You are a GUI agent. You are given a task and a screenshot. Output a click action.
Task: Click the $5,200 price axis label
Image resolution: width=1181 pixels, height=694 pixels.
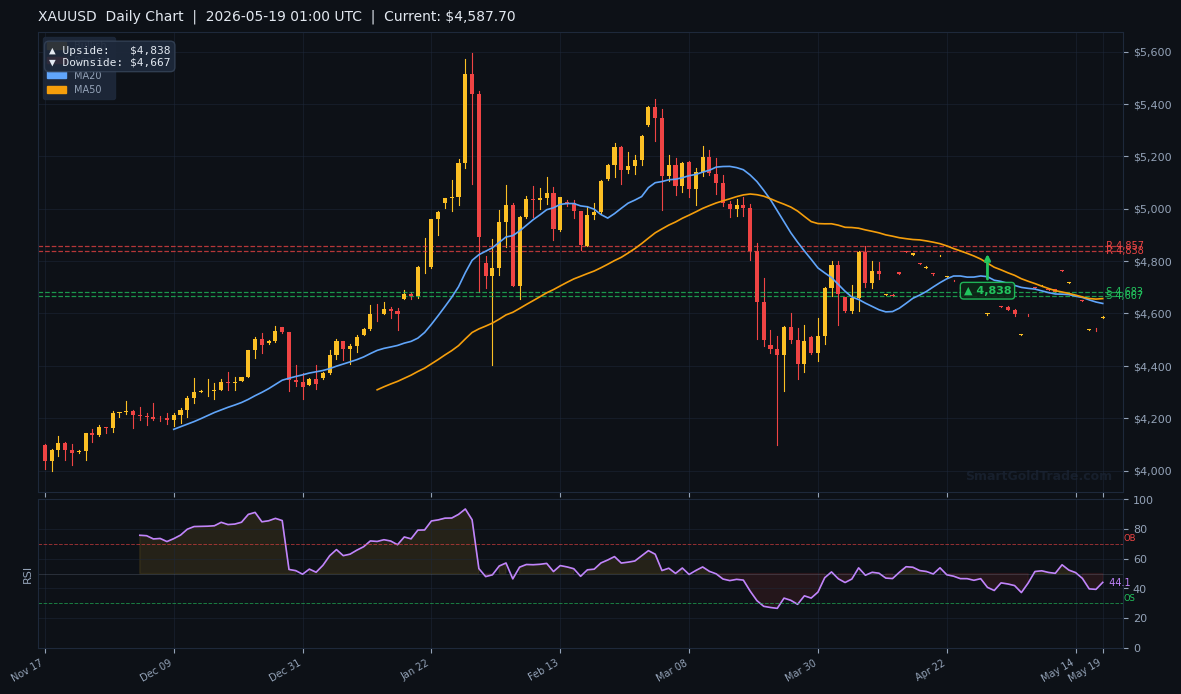(1152, 157)
